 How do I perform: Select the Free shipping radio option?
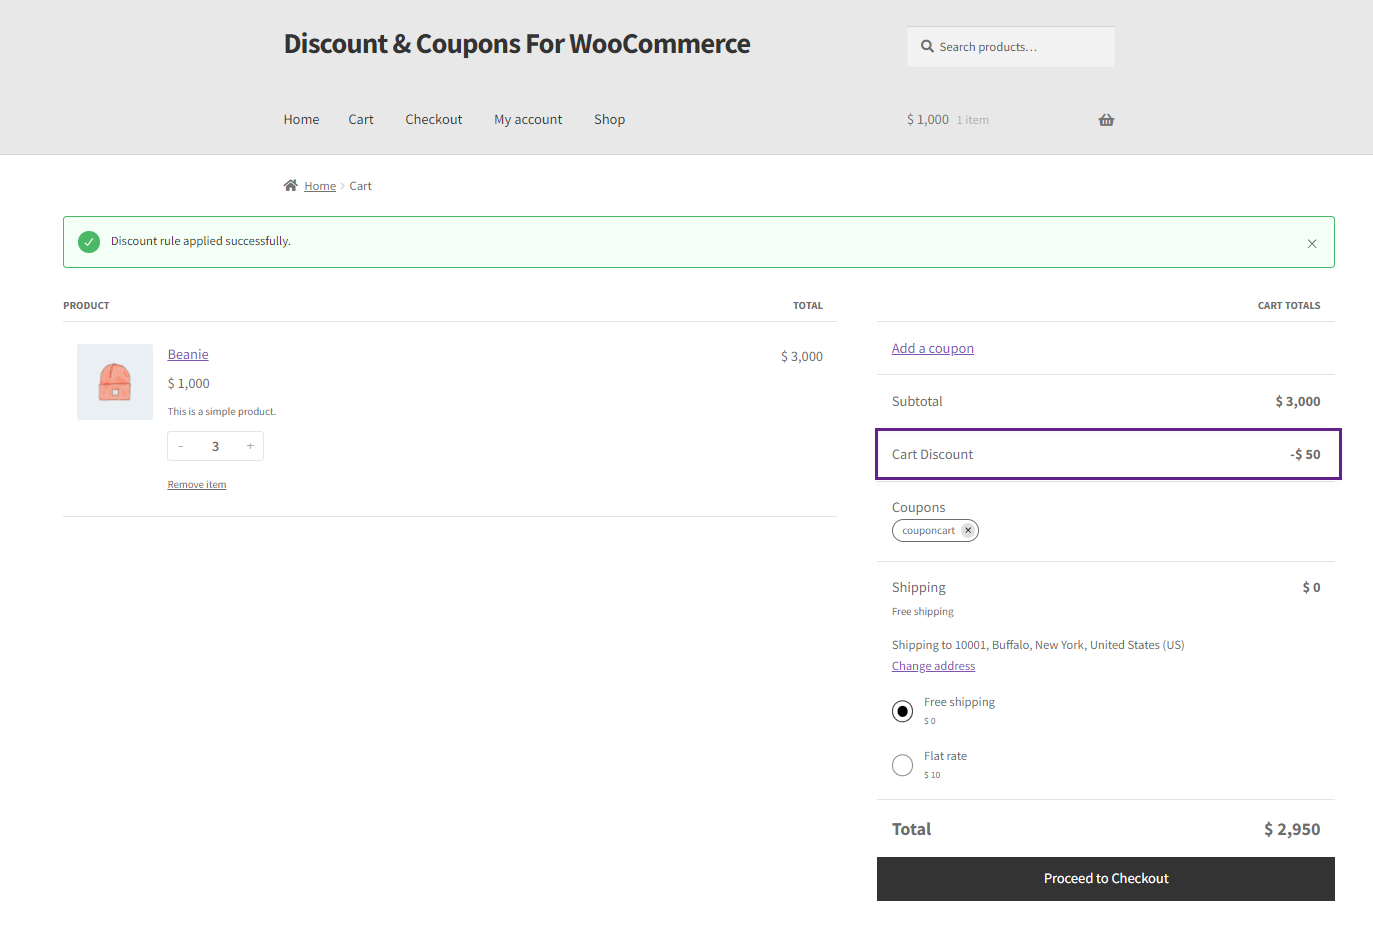902,711
